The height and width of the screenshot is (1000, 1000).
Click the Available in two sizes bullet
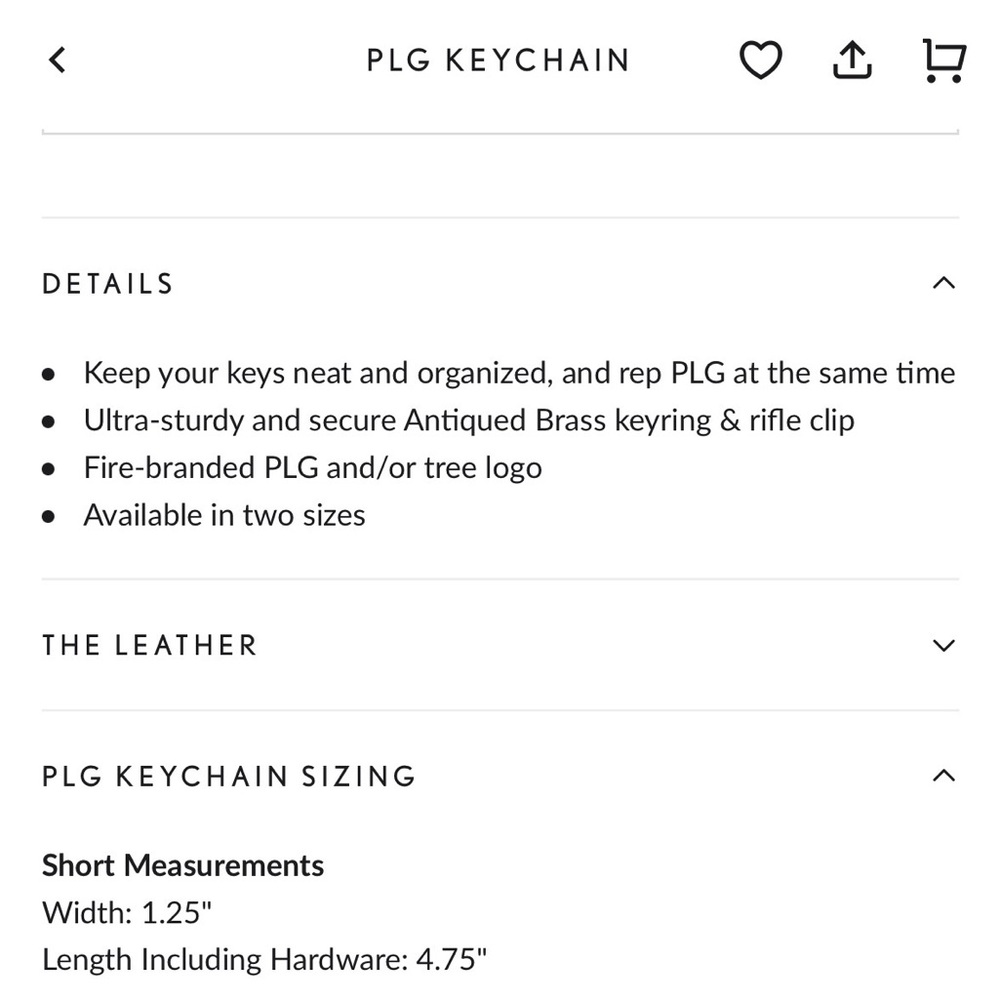click(x=224, y=514)
